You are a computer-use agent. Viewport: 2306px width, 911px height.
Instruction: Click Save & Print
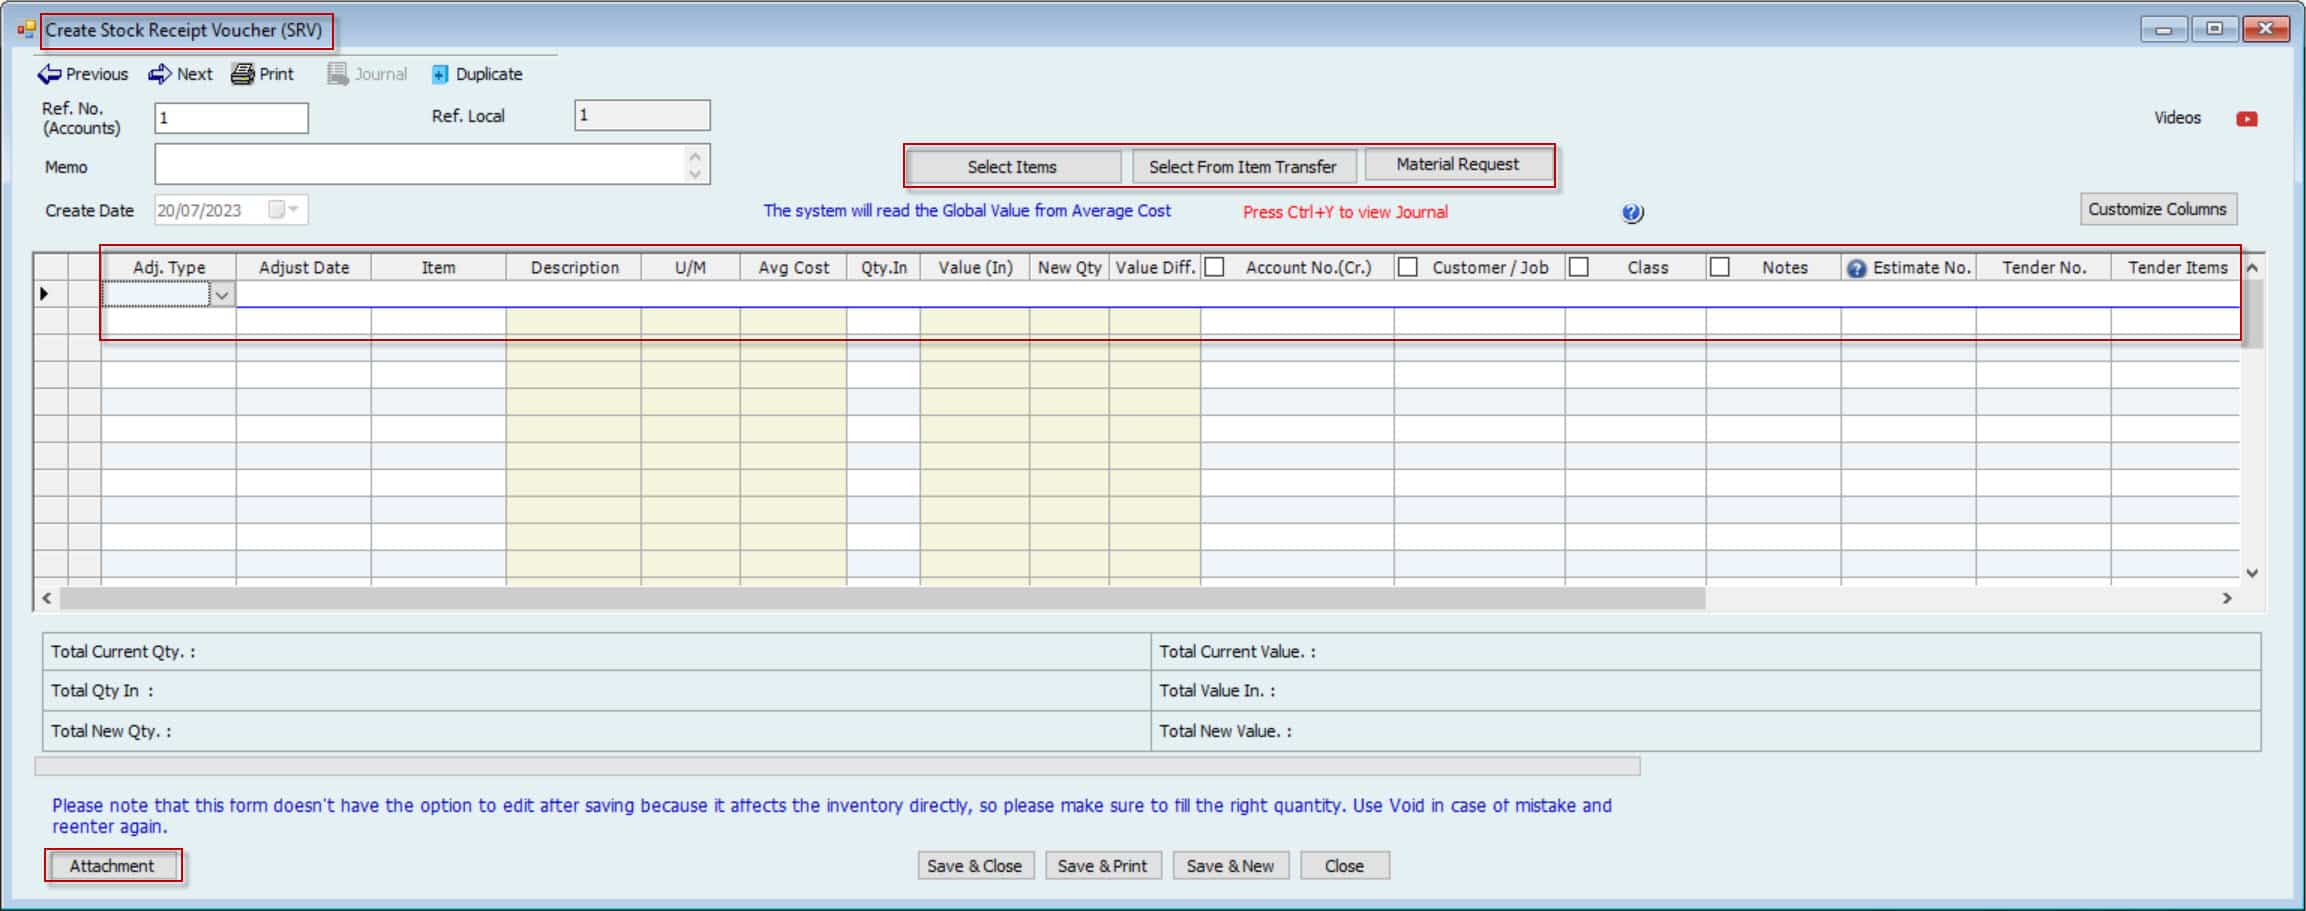coord(1102,866)
